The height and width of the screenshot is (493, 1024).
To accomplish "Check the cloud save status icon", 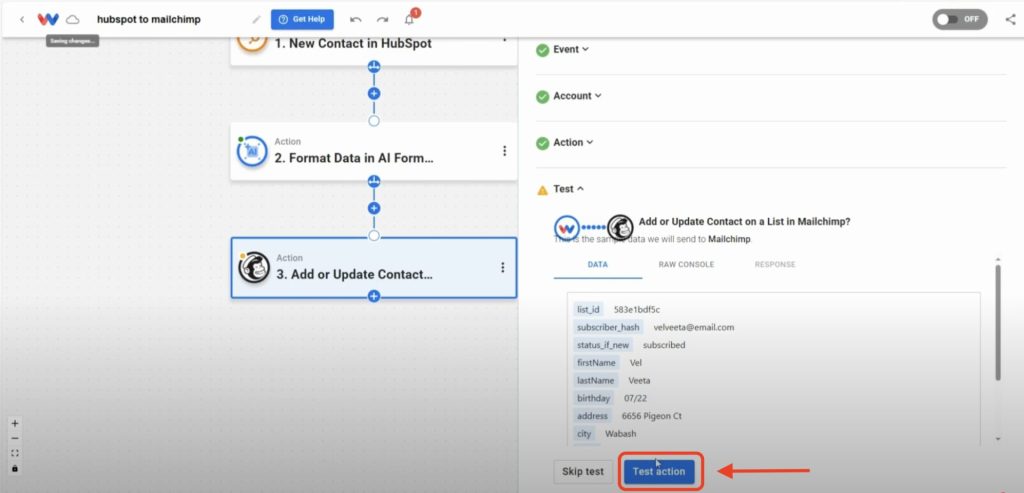I will pos(72,20).
